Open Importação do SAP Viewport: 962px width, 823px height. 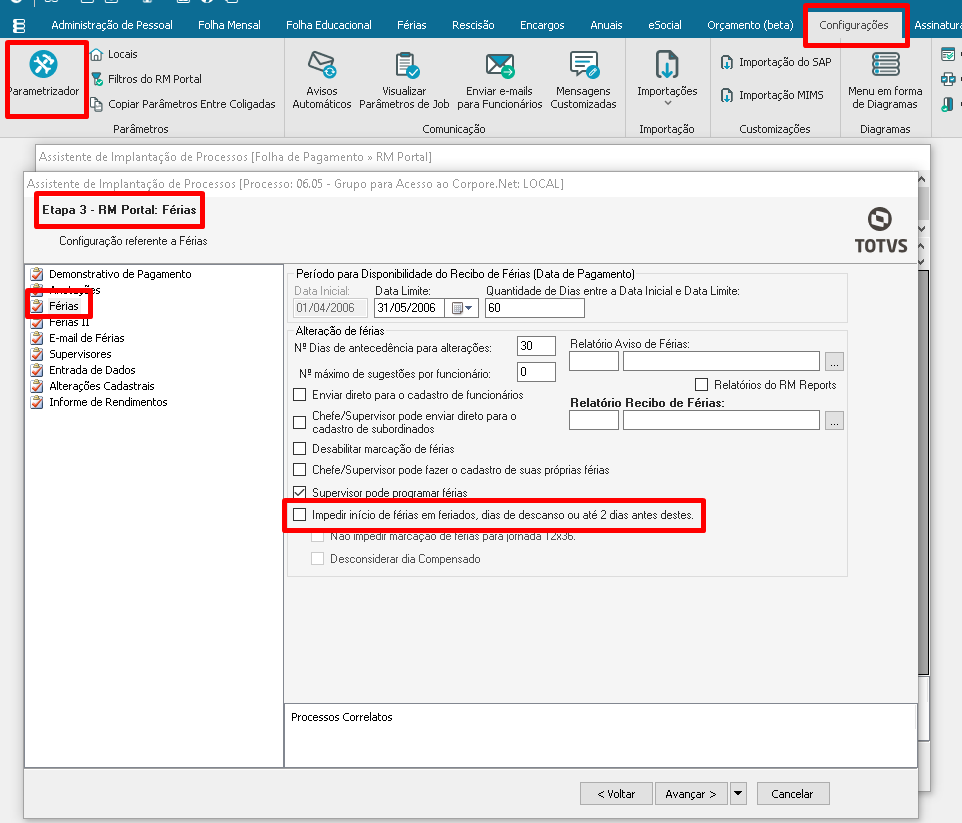click(777, 62)
